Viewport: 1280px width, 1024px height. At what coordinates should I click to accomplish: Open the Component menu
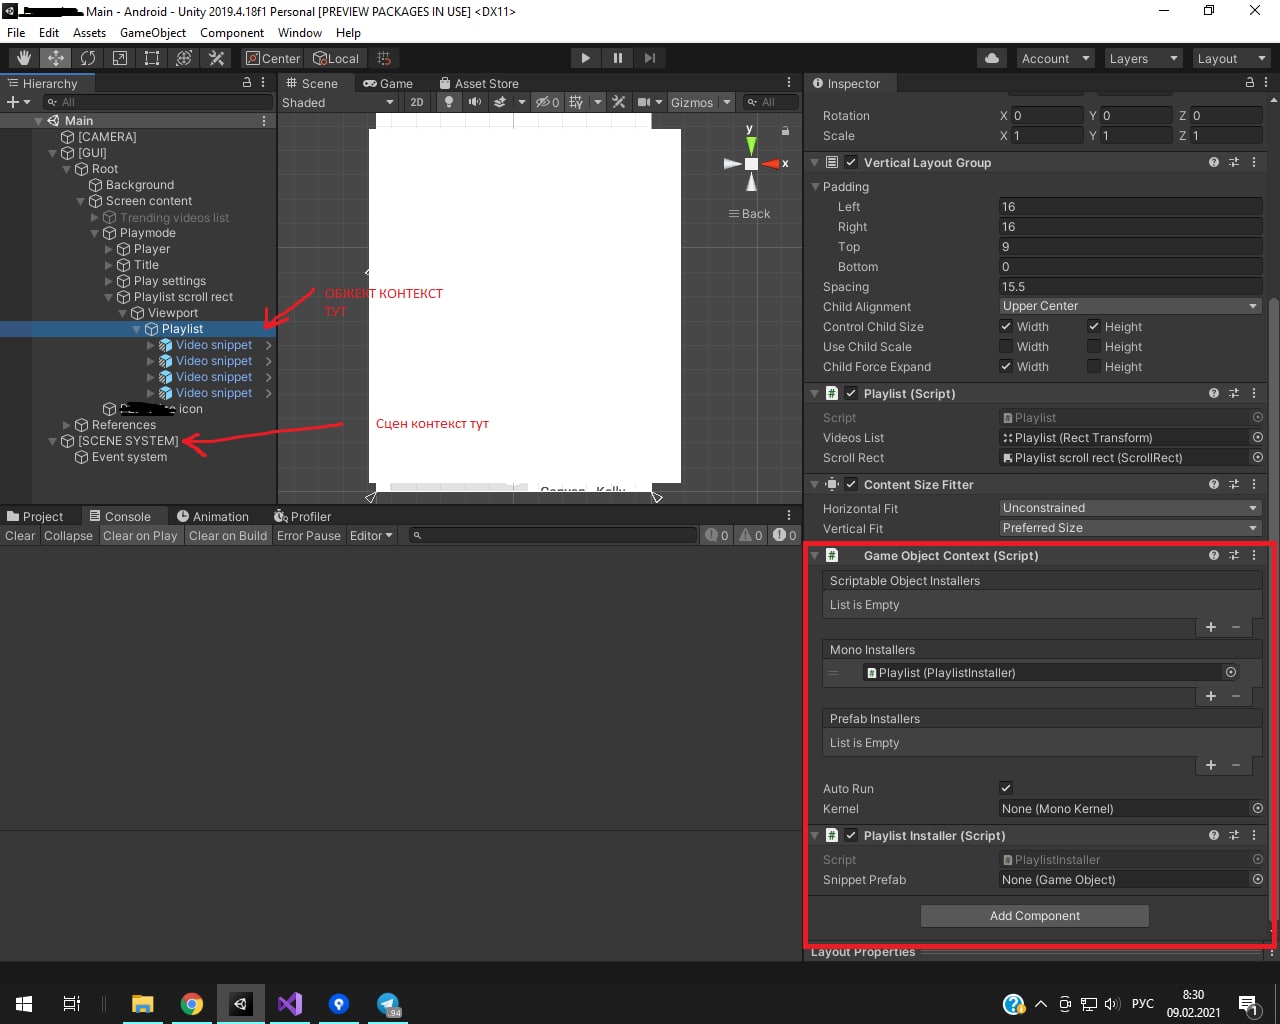point(232,33)
